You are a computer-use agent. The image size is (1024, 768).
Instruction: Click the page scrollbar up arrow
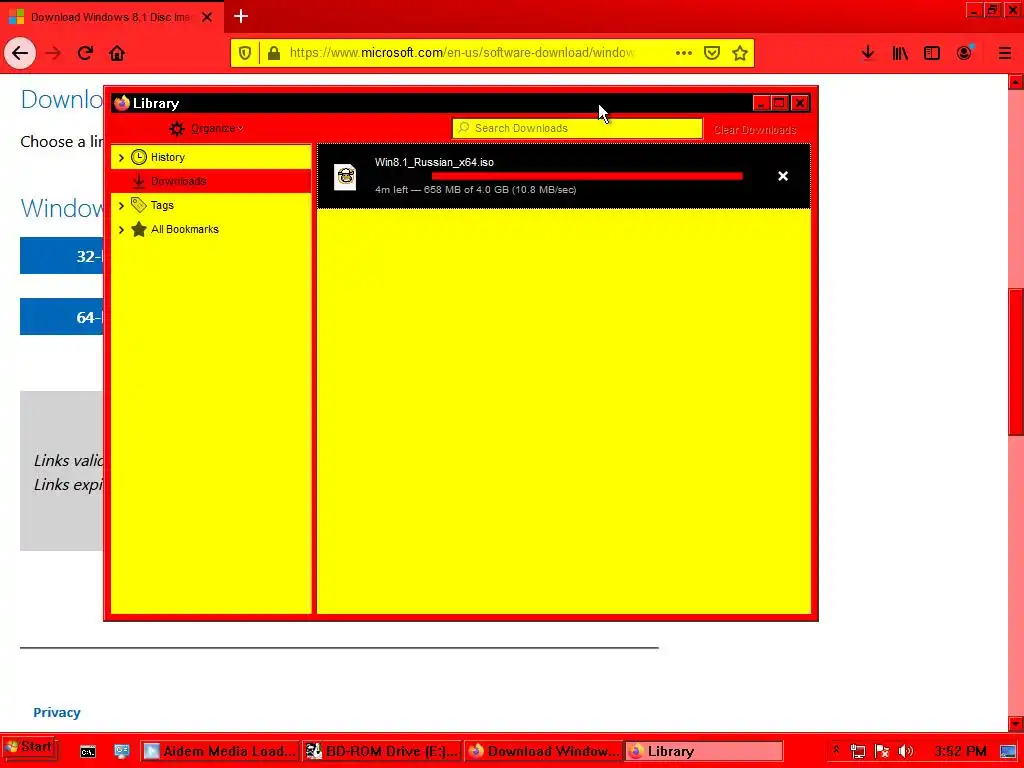[x=1016, y=82]
